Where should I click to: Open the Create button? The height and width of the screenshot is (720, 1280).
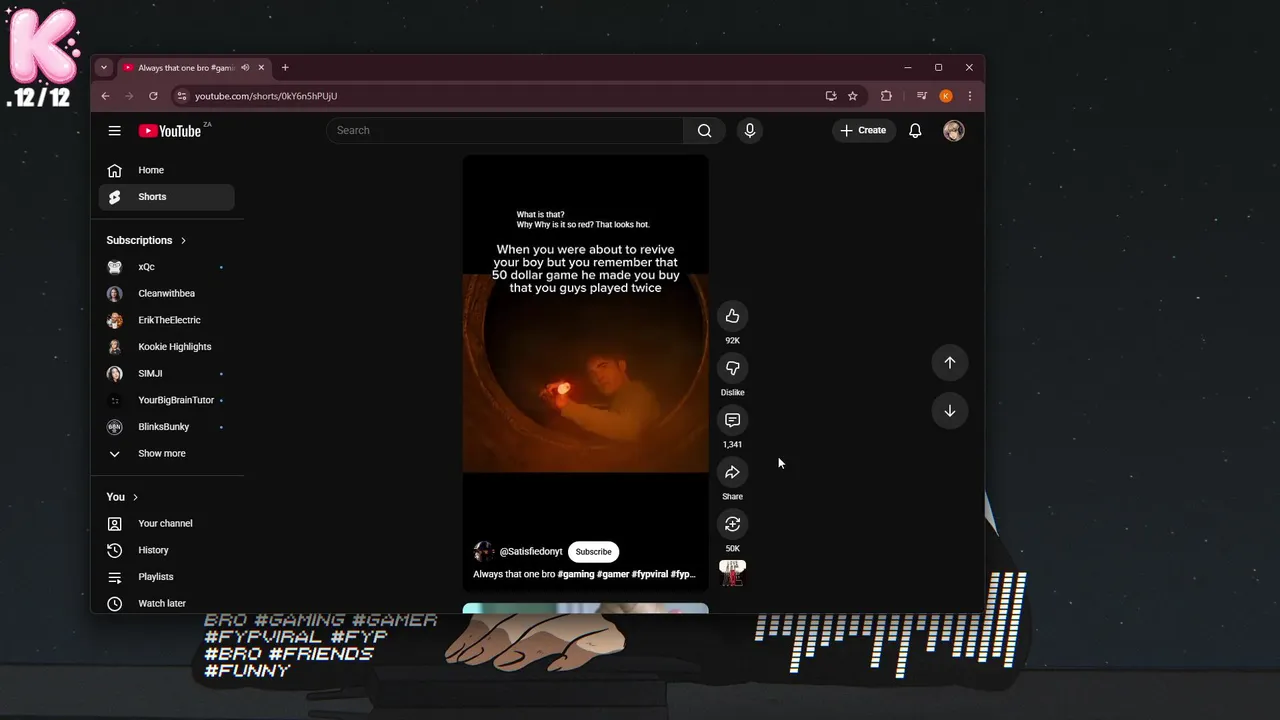point(864,131)
